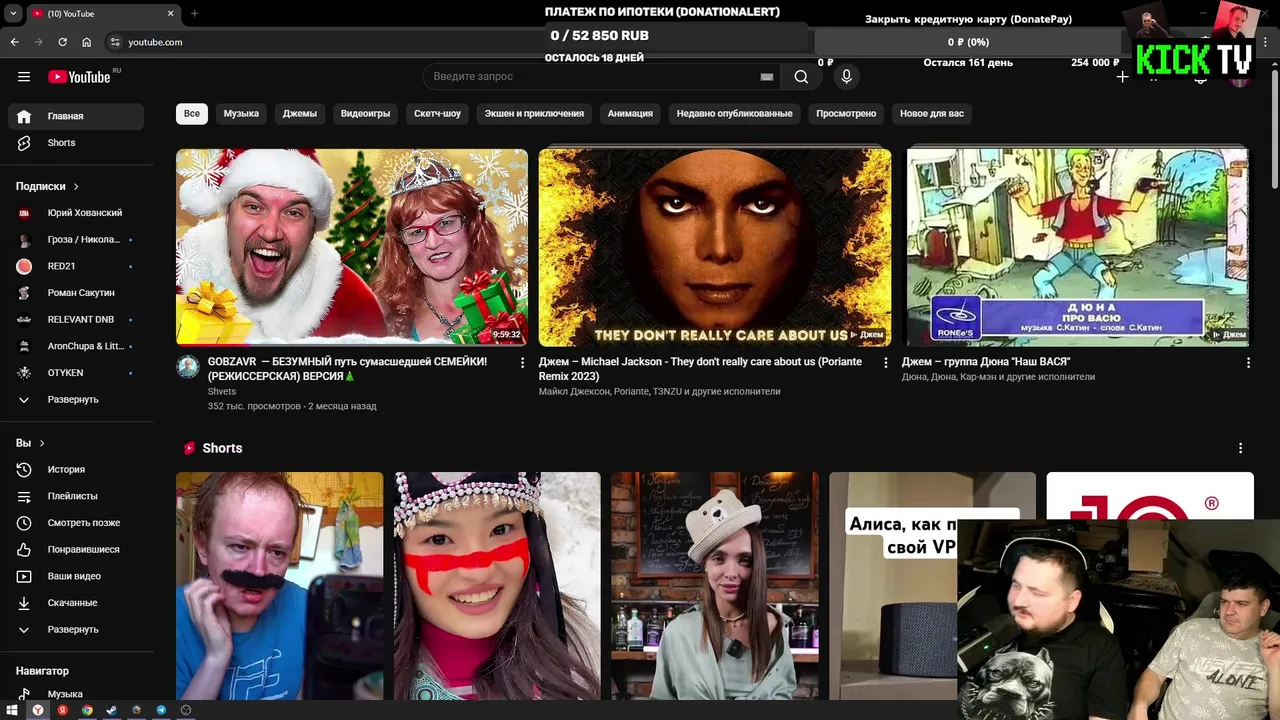Open История in the sidebar
1280x720 pixels.
(76, 469)
